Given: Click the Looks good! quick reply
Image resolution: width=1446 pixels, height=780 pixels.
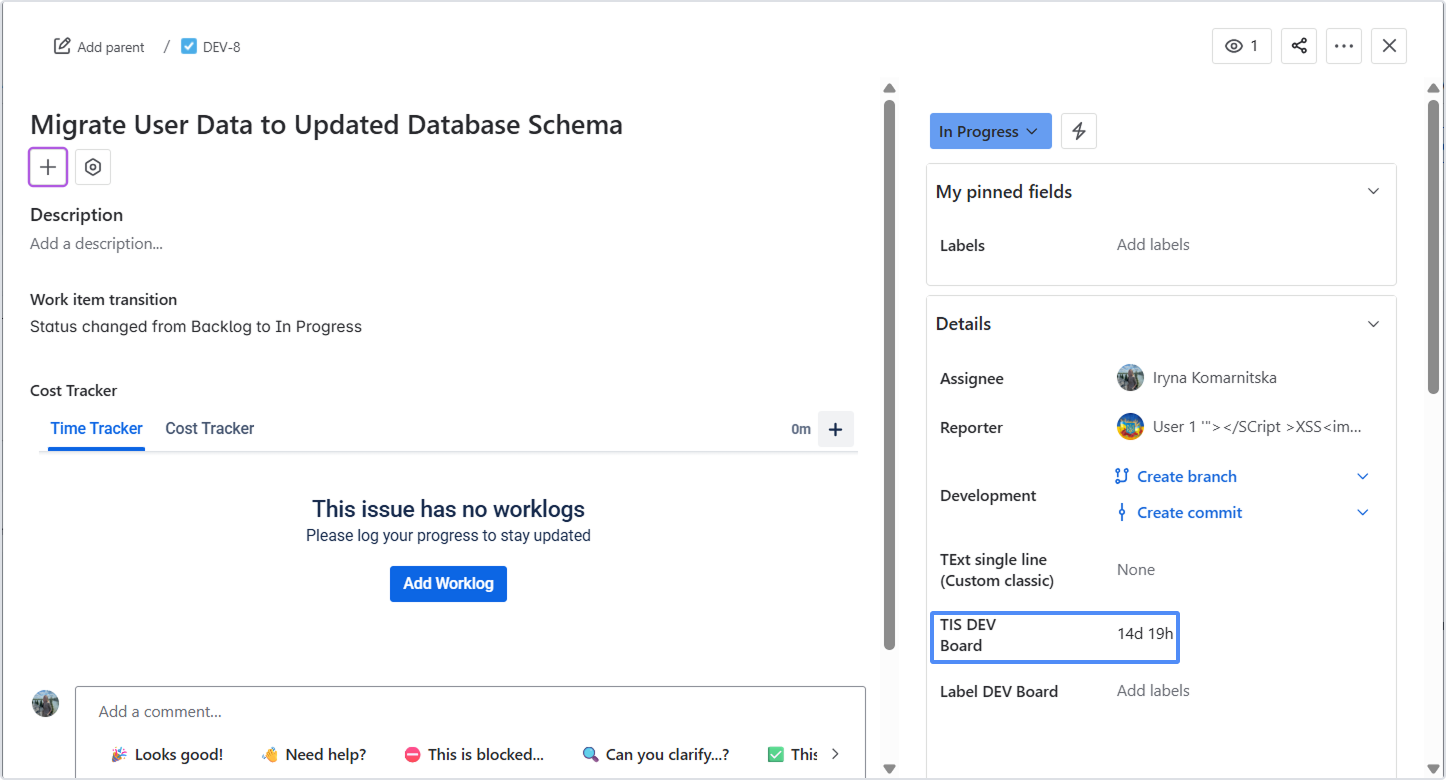Looking at the screenshot, I should 168,754.
